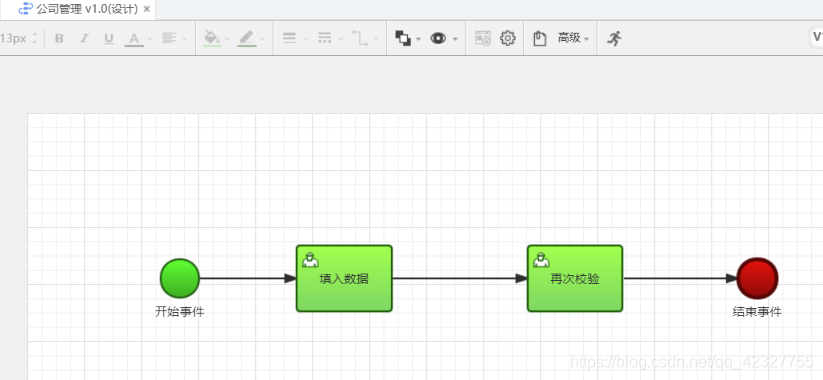823x380 pixels.
Task: Select the red end event circle
Action: point(757,278)
